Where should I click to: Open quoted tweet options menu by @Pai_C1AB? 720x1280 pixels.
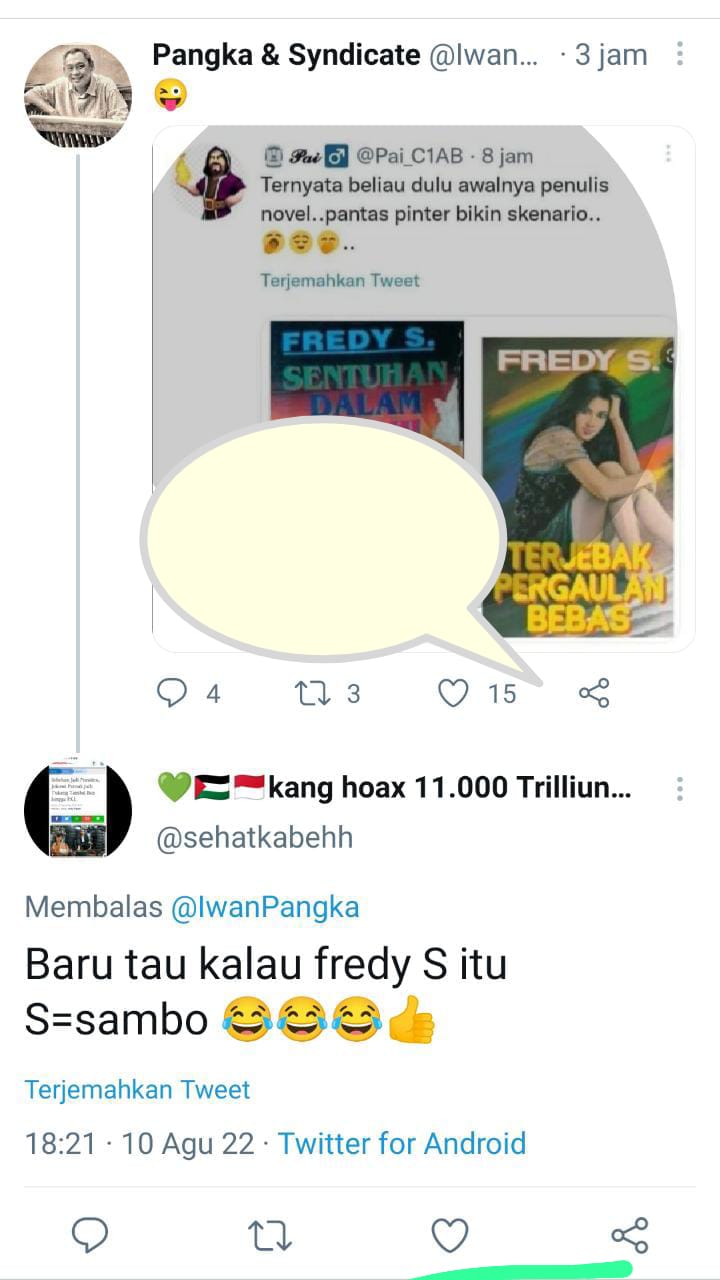(667, 154)
